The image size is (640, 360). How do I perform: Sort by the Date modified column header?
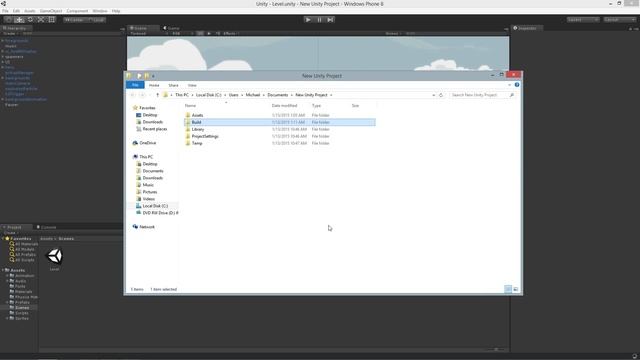pyautogui.click(x=284, y=106)
